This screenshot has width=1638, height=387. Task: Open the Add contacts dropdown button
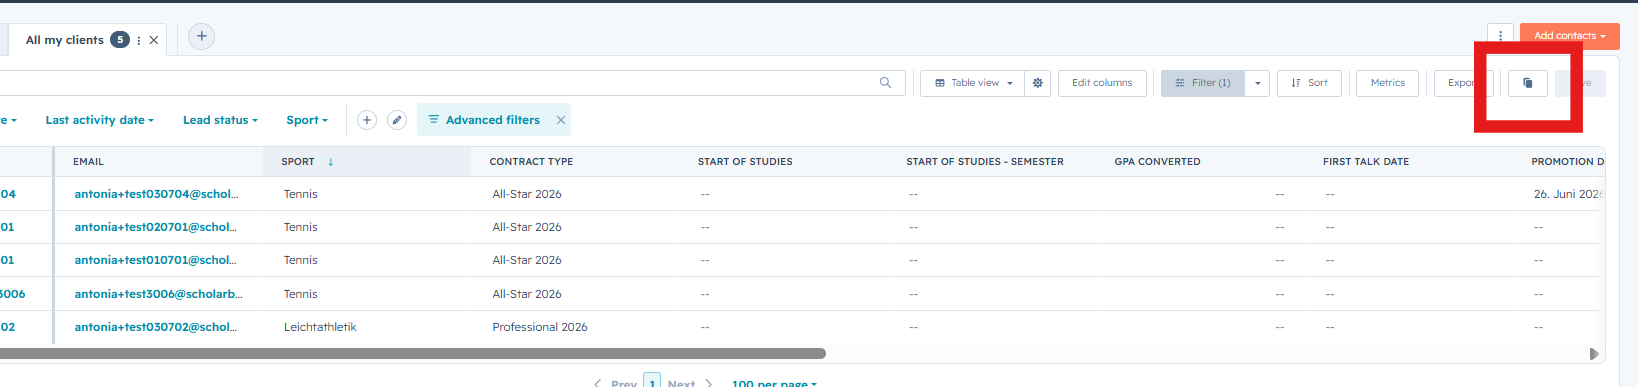[1570, 36]
